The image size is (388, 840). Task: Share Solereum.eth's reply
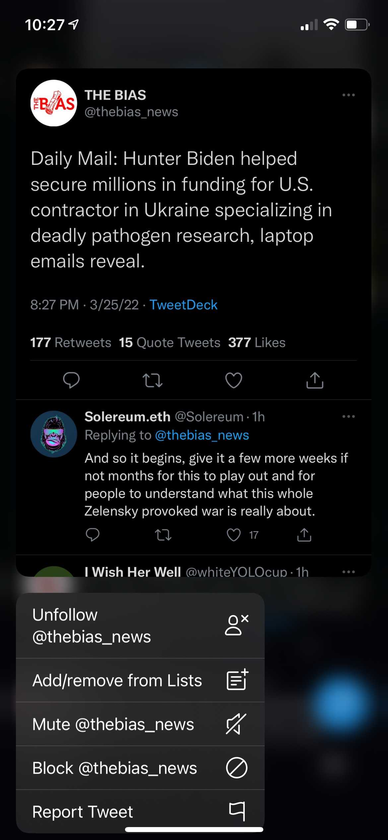point(304,535)
